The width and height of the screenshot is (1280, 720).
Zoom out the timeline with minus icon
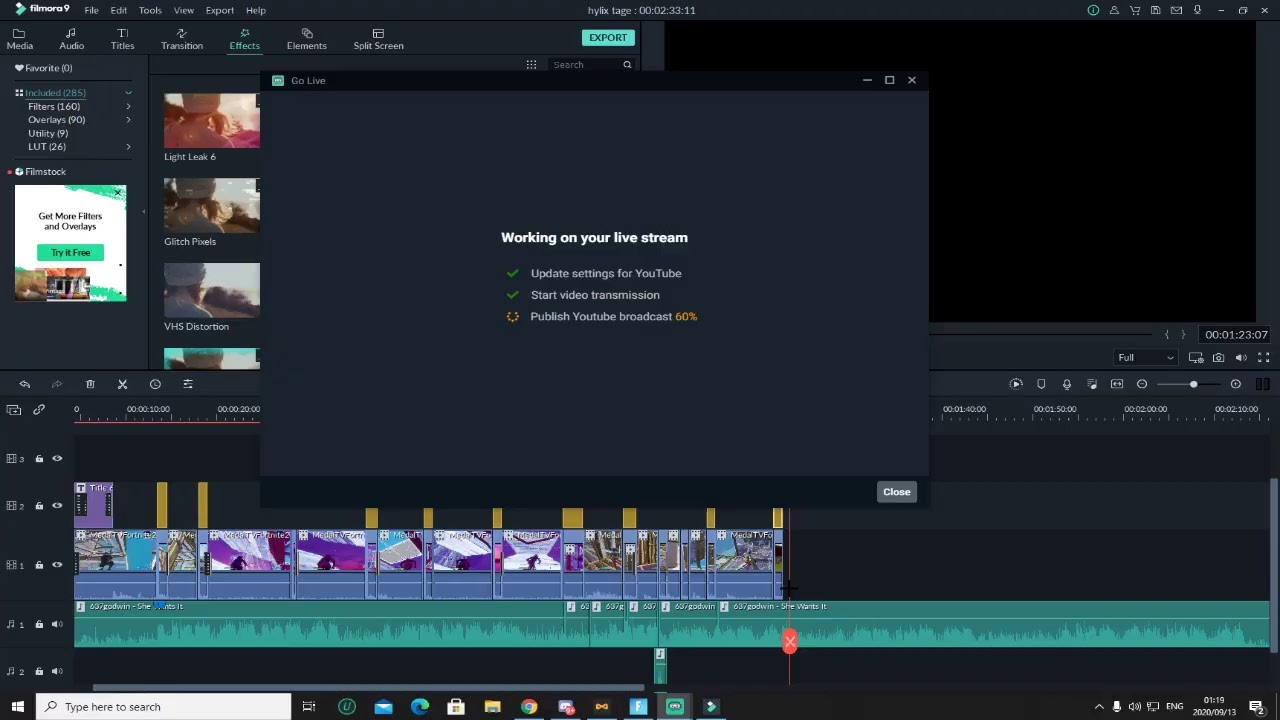point(1142,384)
